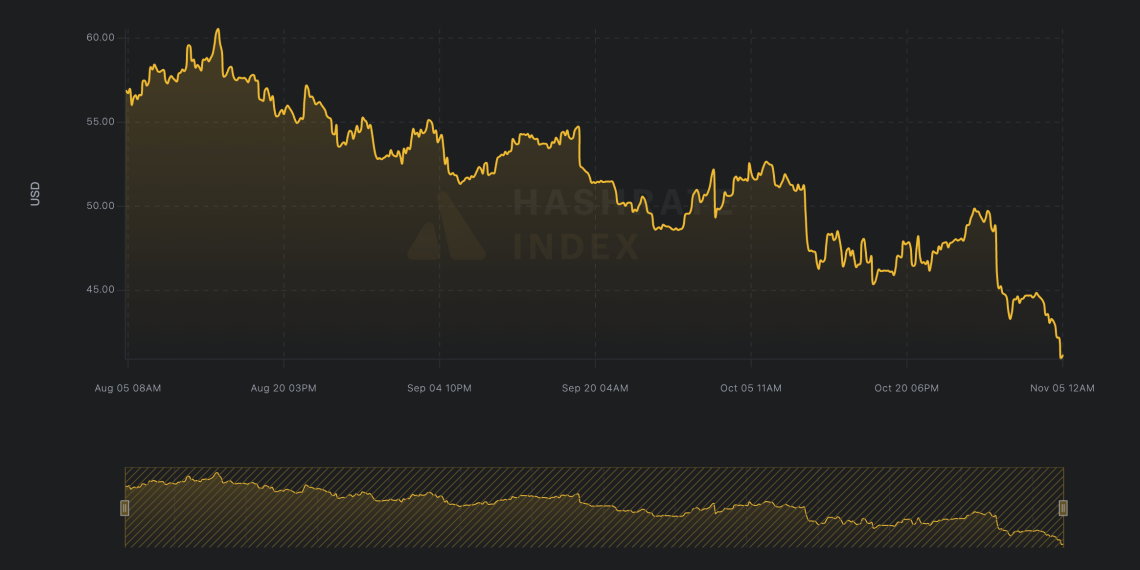Click the final lowest point of the line

1061,356
